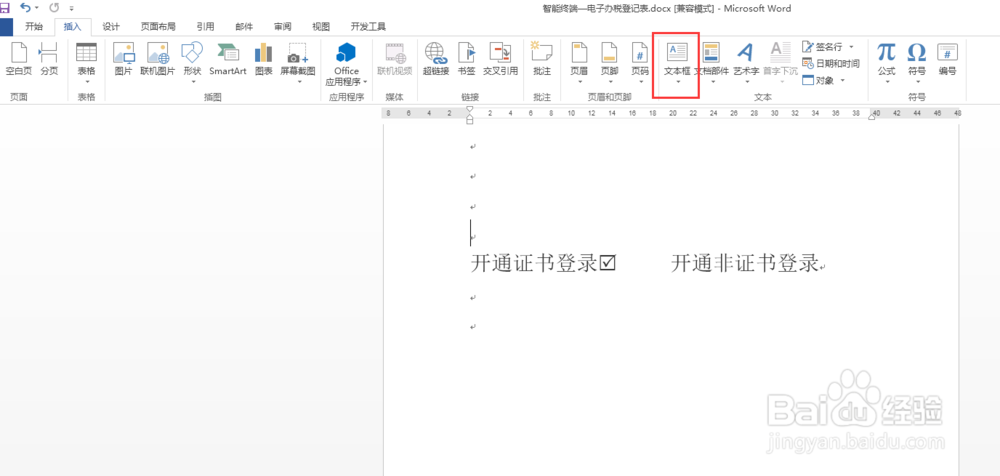Open the File backstage tab
The height and width of the screenshot is (476, 1000).
coord(6,27)
